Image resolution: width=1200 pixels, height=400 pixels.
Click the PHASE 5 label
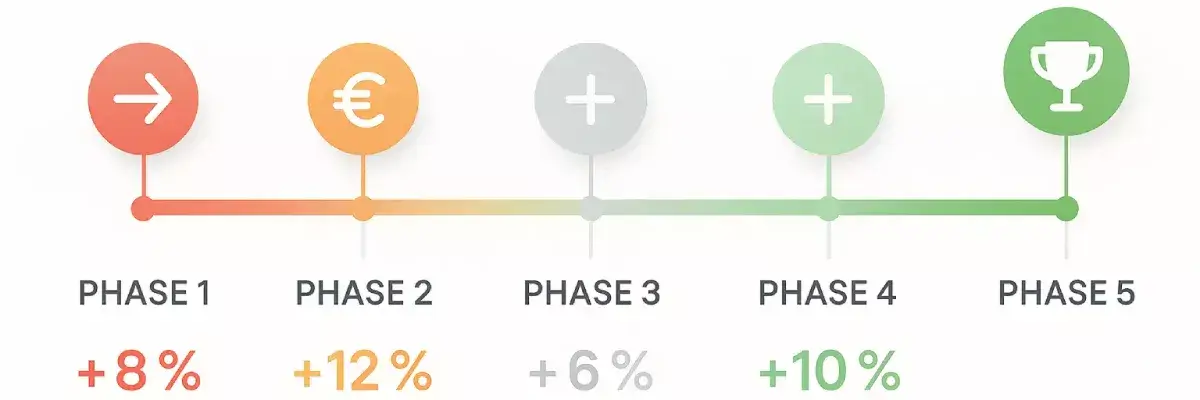[x=1067, y=294]
